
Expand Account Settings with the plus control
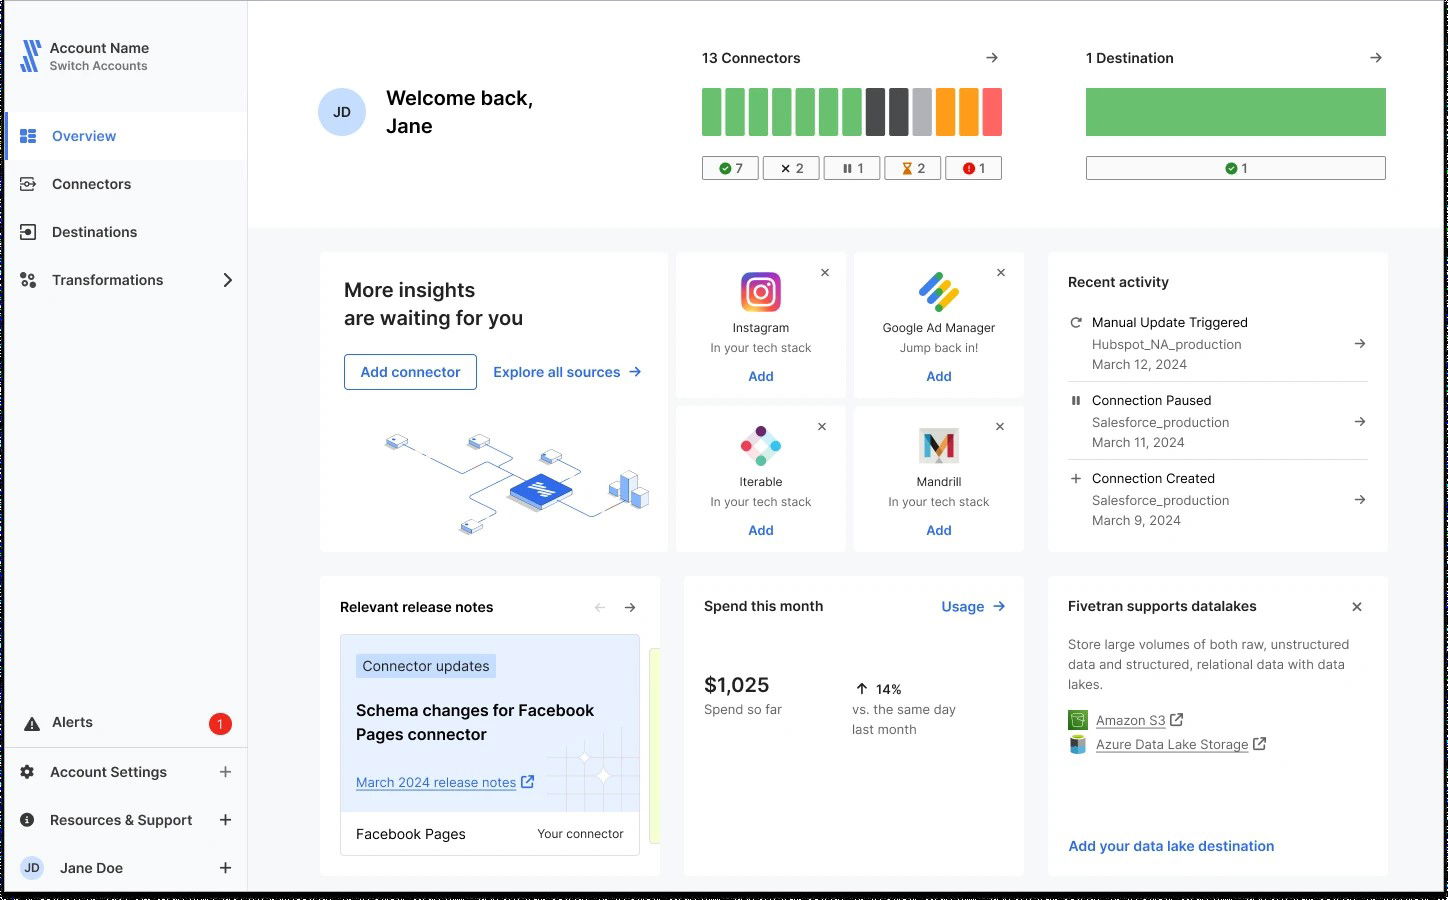click(x=225, y=771)
